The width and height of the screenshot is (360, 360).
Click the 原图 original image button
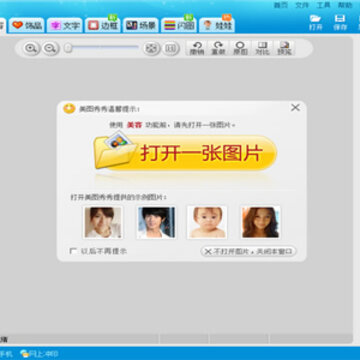[240, 48]
